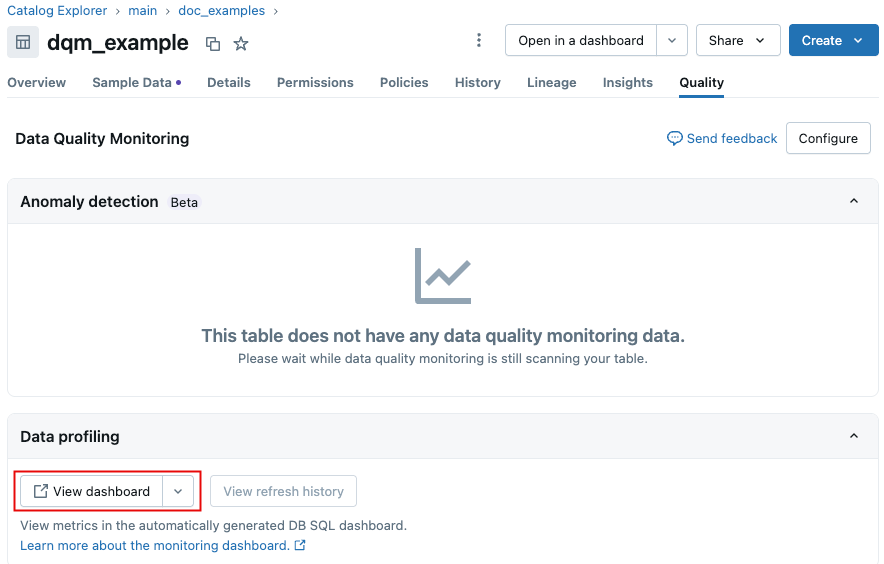Open the Share dropdown
884x564 pixels.
(737, 41)
